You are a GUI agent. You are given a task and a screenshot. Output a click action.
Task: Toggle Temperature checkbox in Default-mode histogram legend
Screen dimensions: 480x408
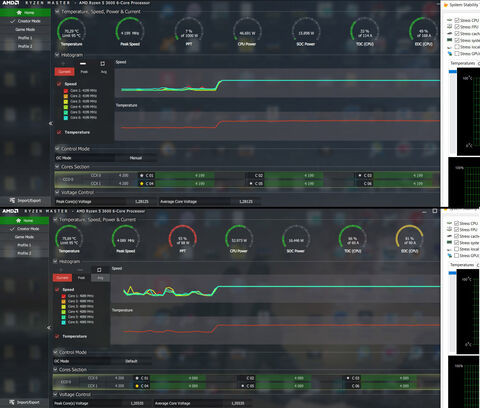coord(57,336)
